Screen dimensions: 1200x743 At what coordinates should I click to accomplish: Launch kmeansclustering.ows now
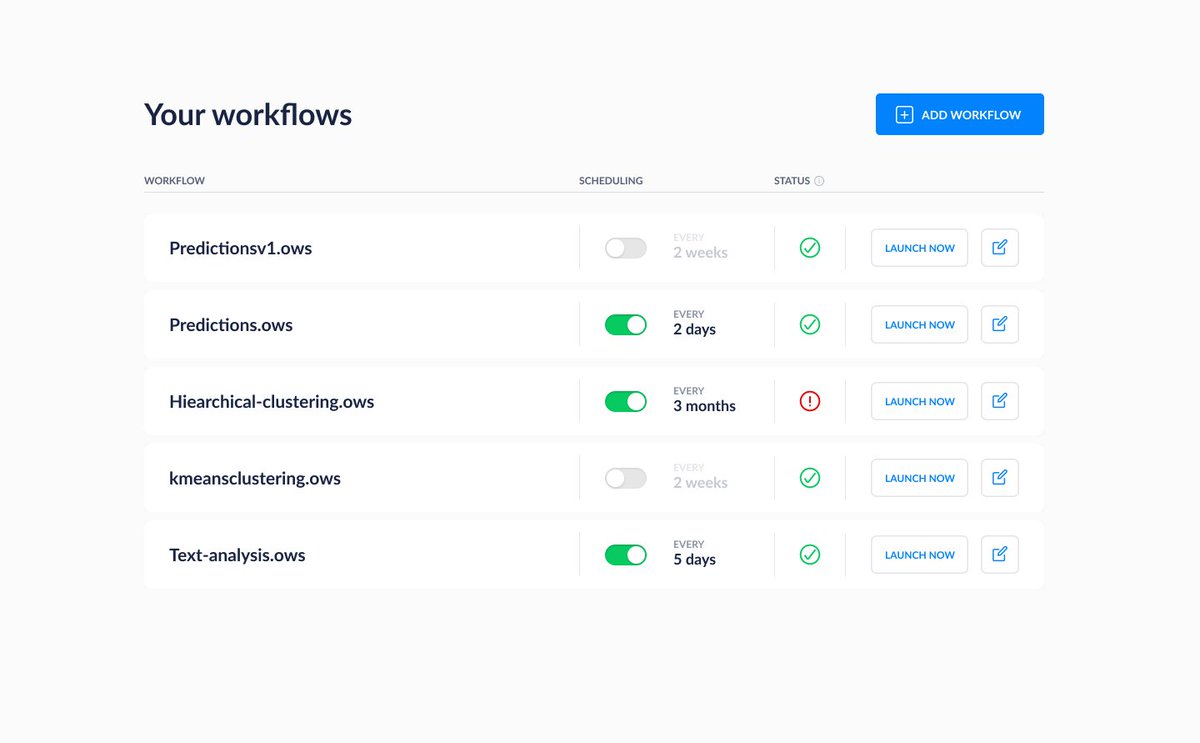(x=919, y=478)
